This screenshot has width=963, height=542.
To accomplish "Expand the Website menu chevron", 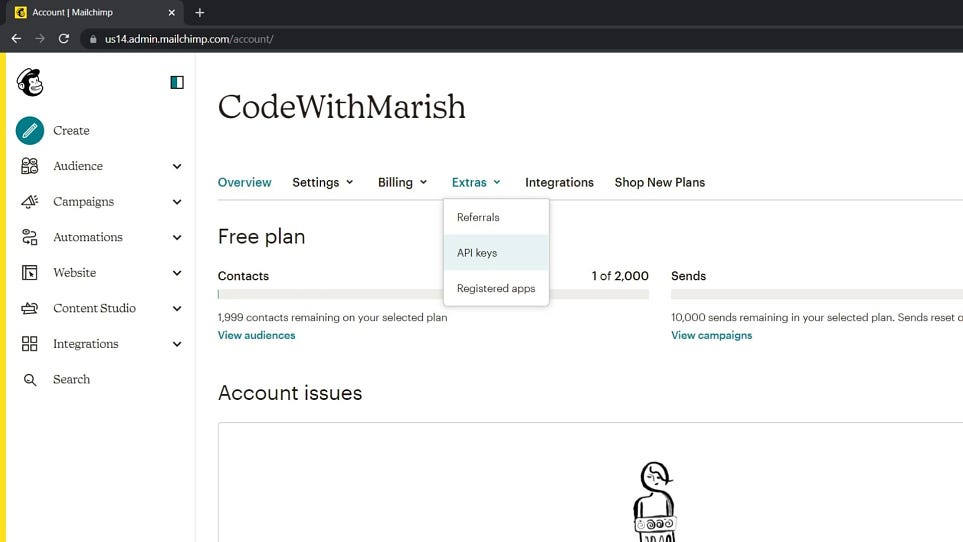I will pos(177,273).
